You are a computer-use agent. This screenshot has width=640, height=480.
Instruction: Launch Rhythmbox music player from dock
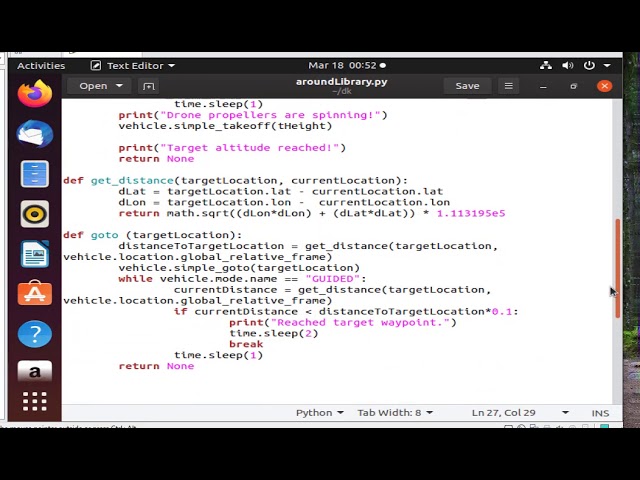[35, 214]
